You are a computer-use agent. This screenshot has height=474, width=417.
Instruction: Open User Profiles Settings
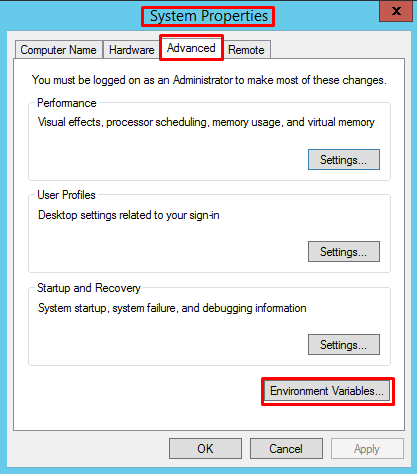tap(344, 252)
